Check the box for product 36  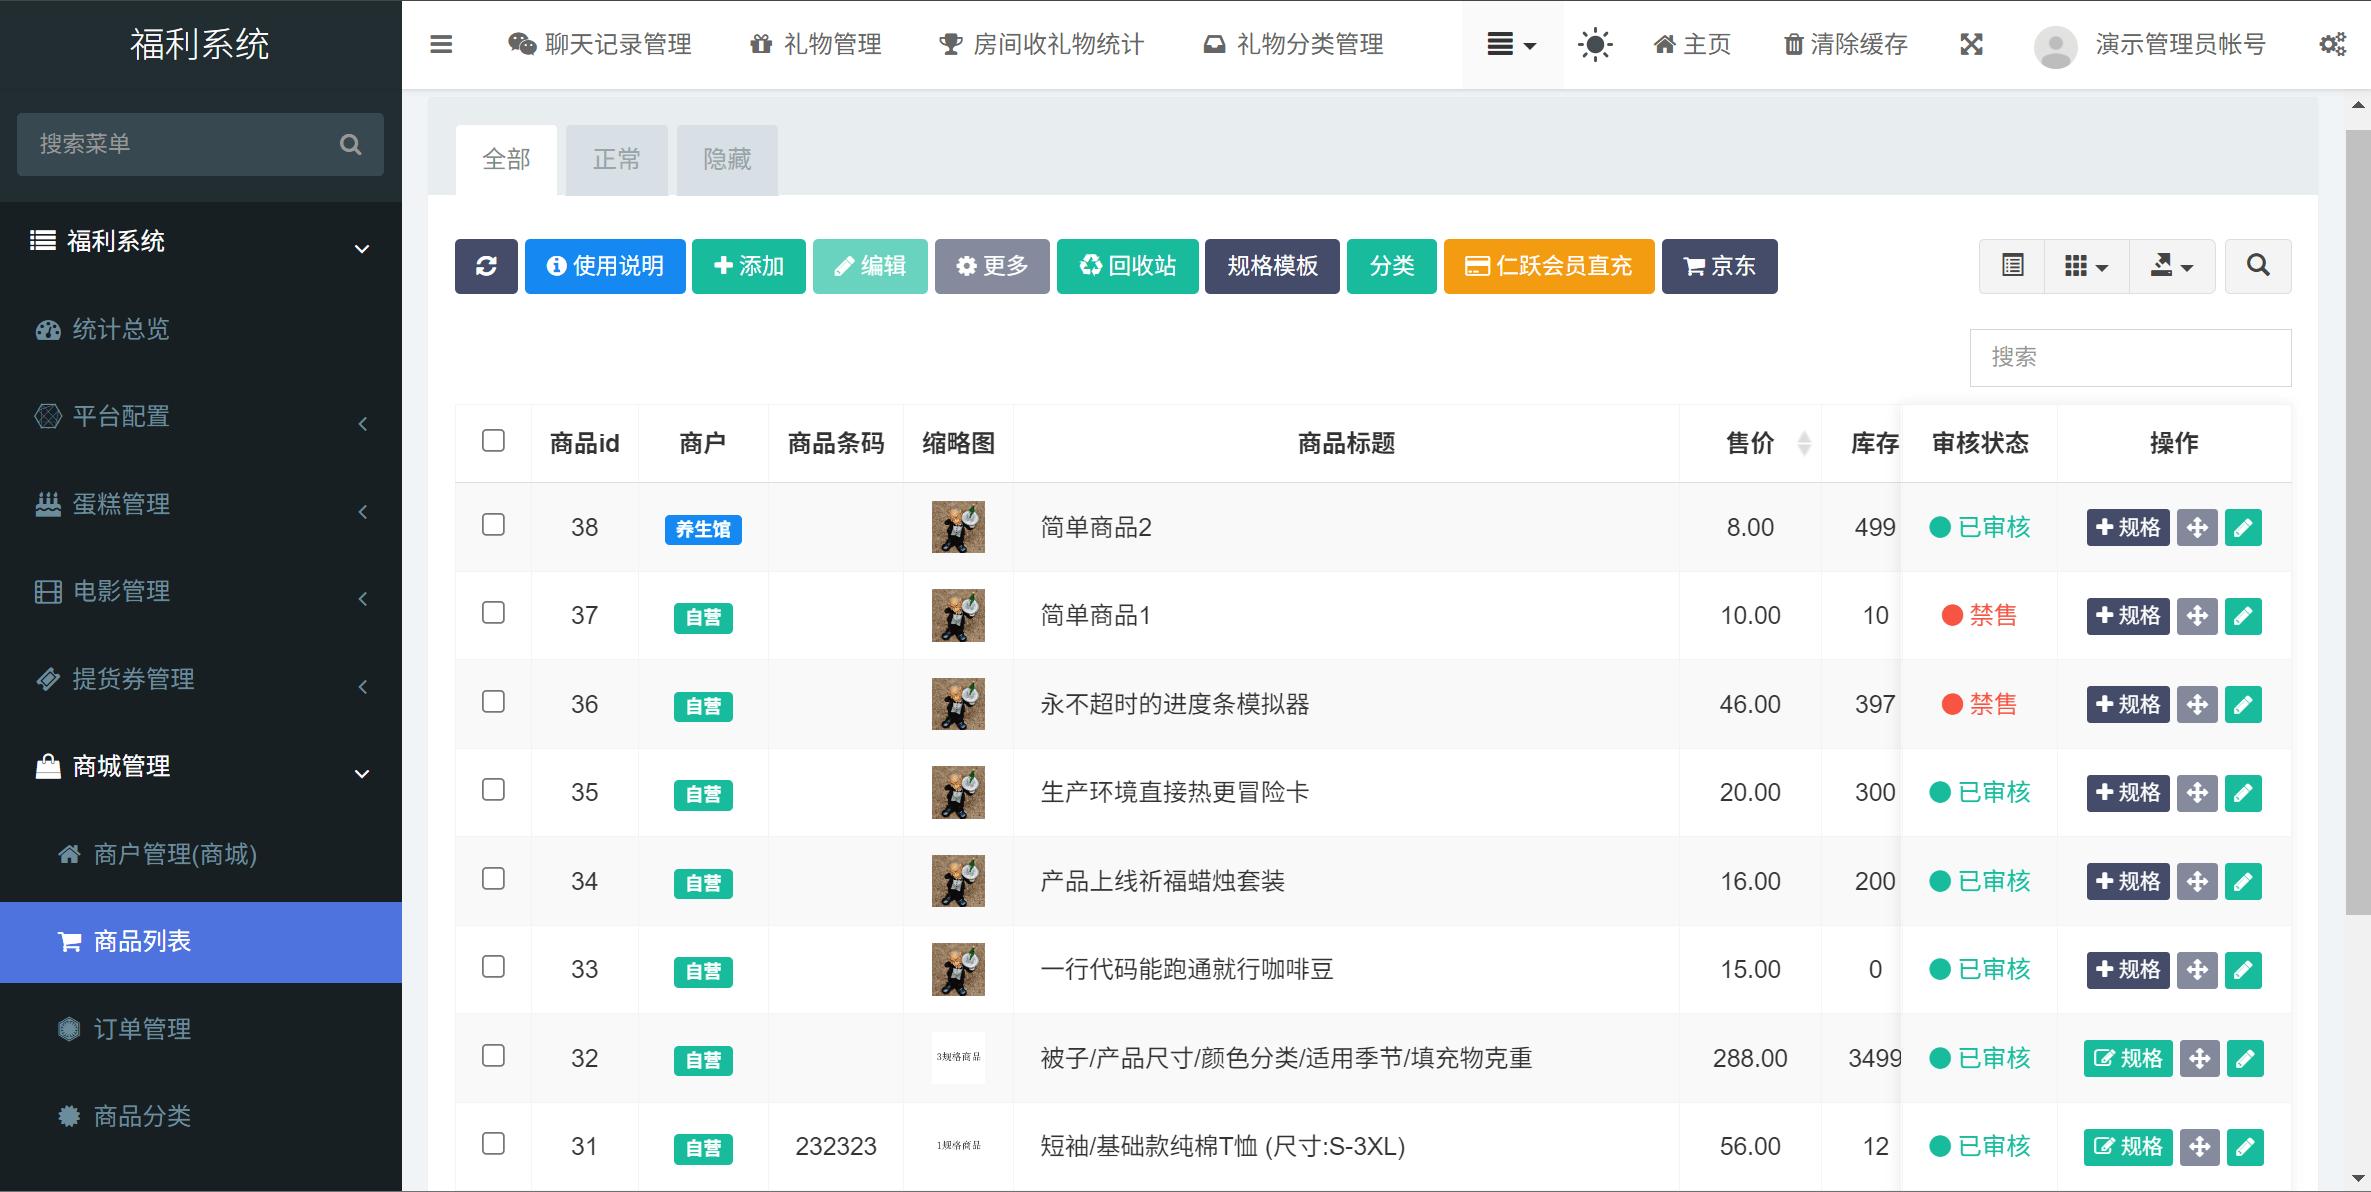(493, 702)
